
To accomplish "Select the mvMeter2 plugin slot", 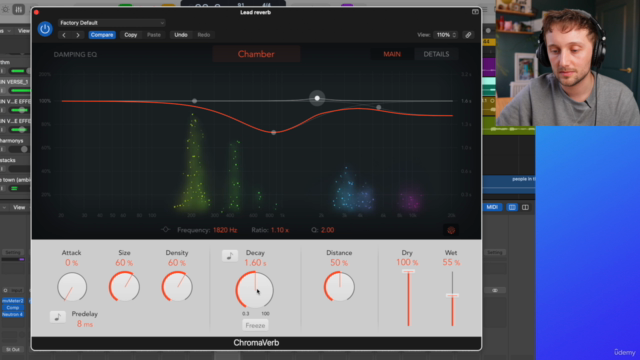I will pyautogui.click(x=13, y=301).
